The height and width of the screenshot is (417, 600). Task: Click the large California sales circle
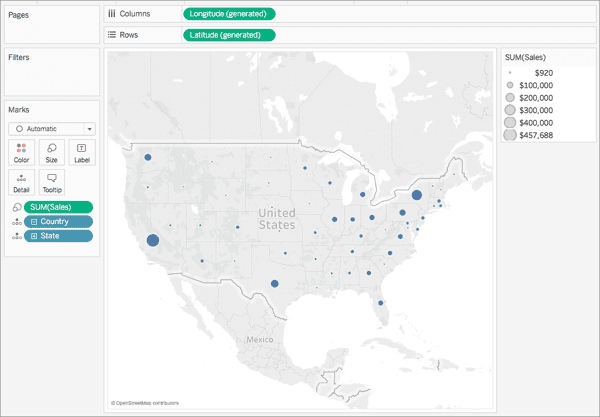pos(153,240)
